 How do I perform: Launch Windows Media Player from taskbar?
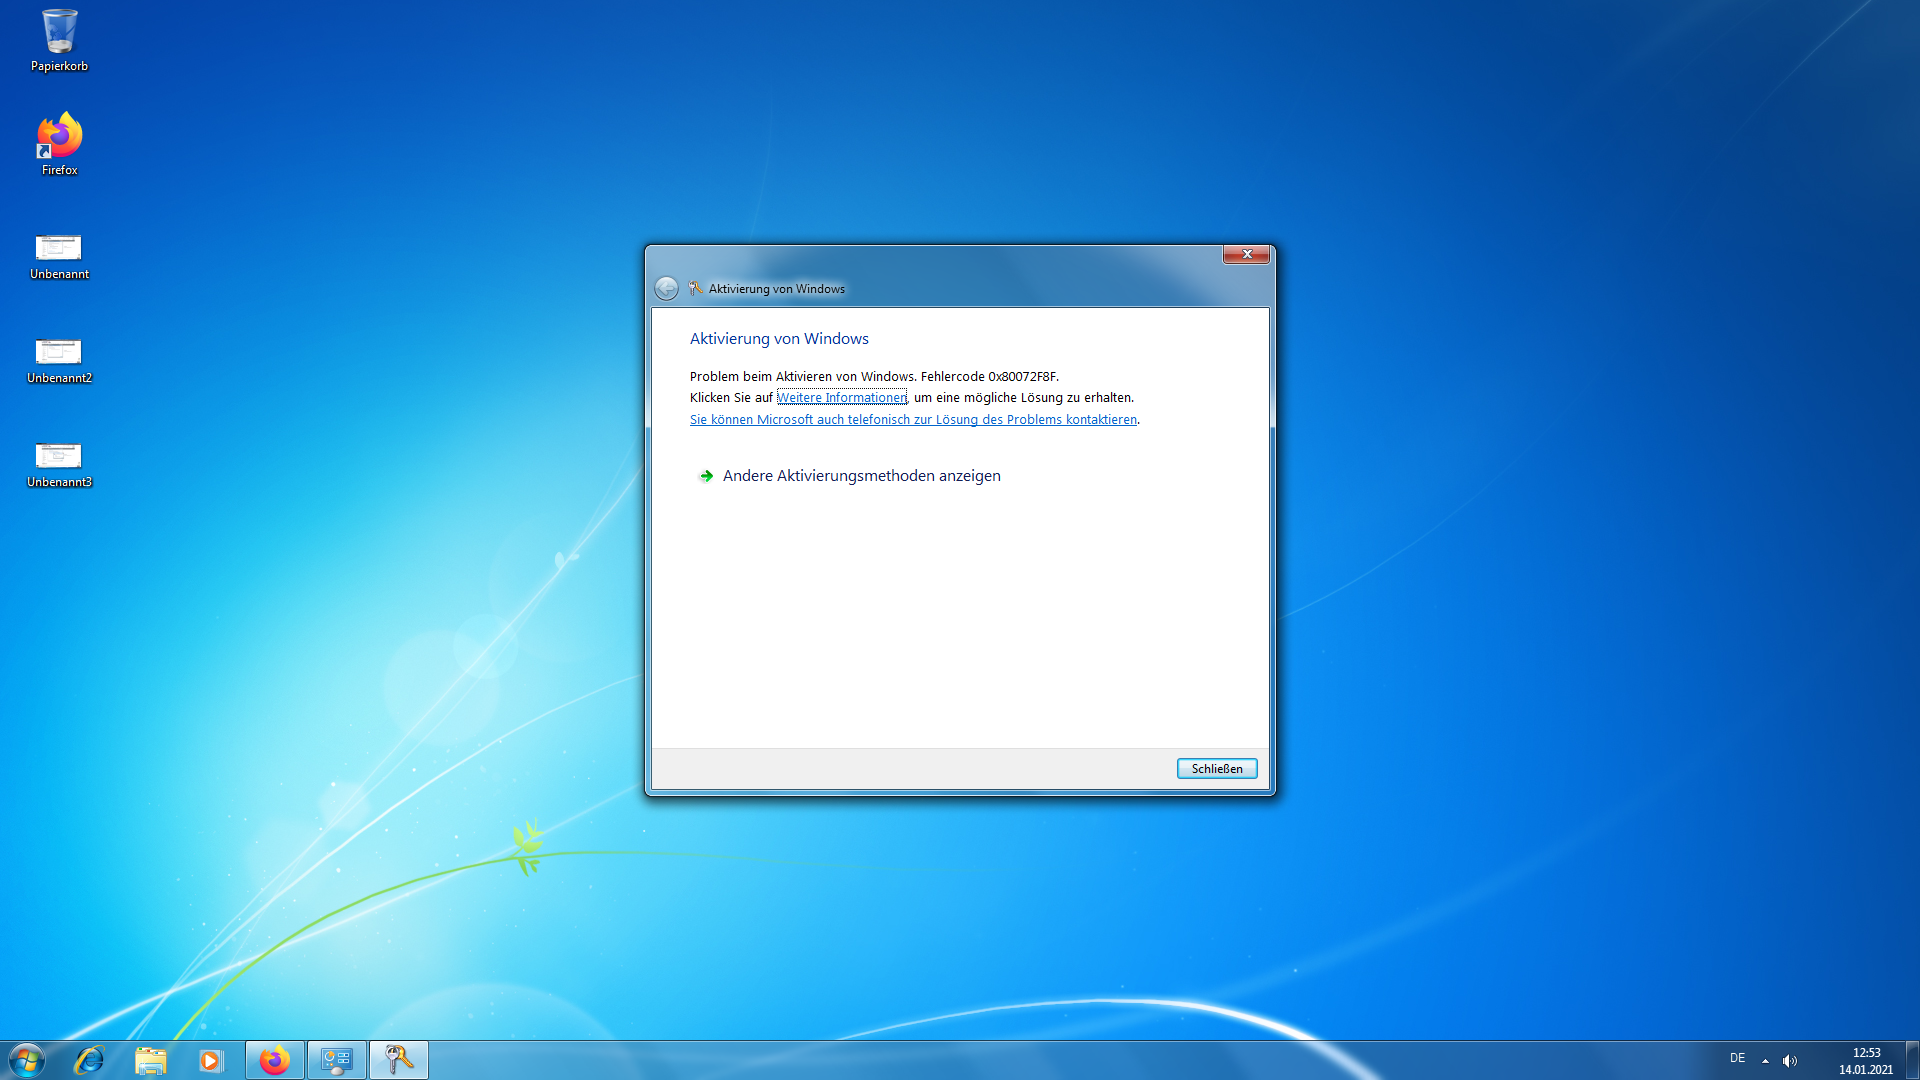210,1060
